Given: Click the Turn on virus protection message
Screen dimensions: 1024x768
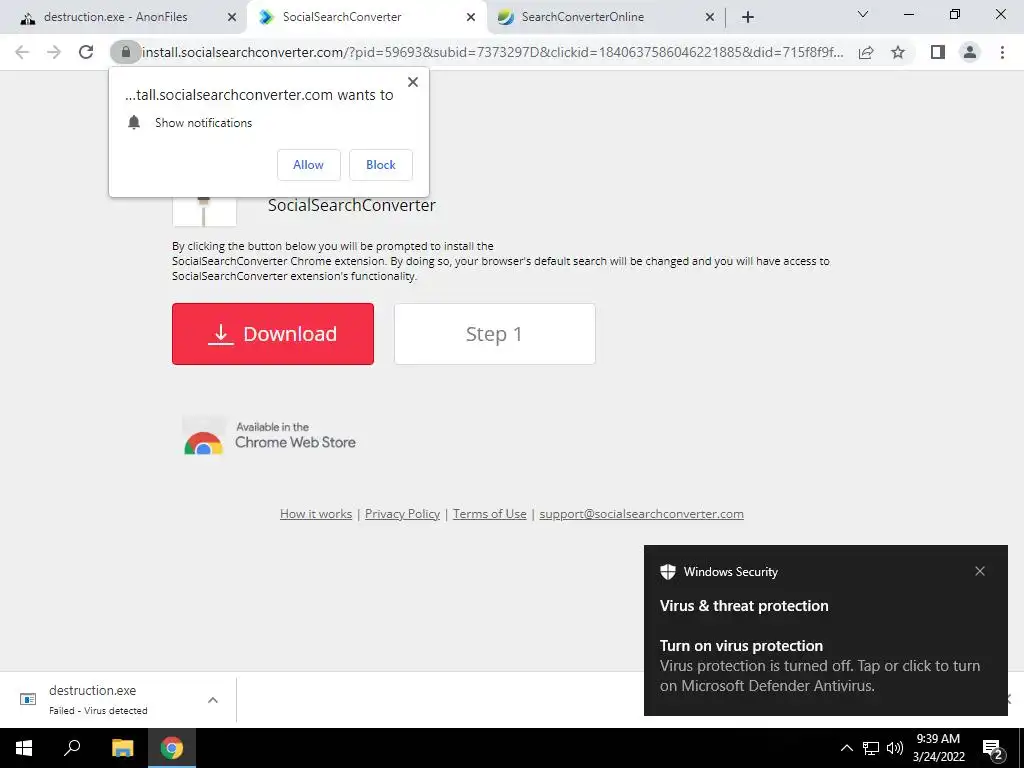Looking at the screenshot, I should click(820, 665).
